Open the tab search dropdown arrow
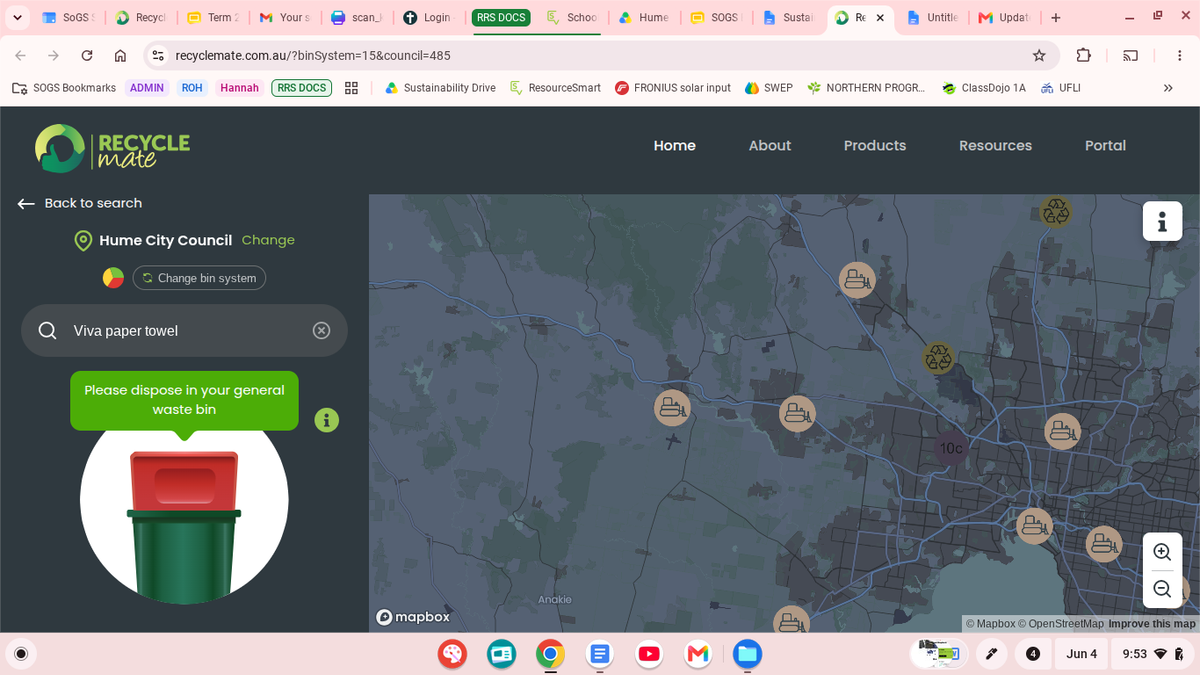 pos(17,18)
